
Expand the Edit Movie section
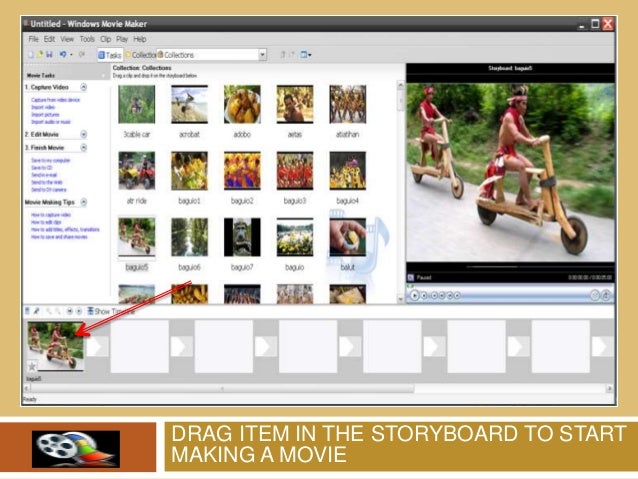point(83,134)
